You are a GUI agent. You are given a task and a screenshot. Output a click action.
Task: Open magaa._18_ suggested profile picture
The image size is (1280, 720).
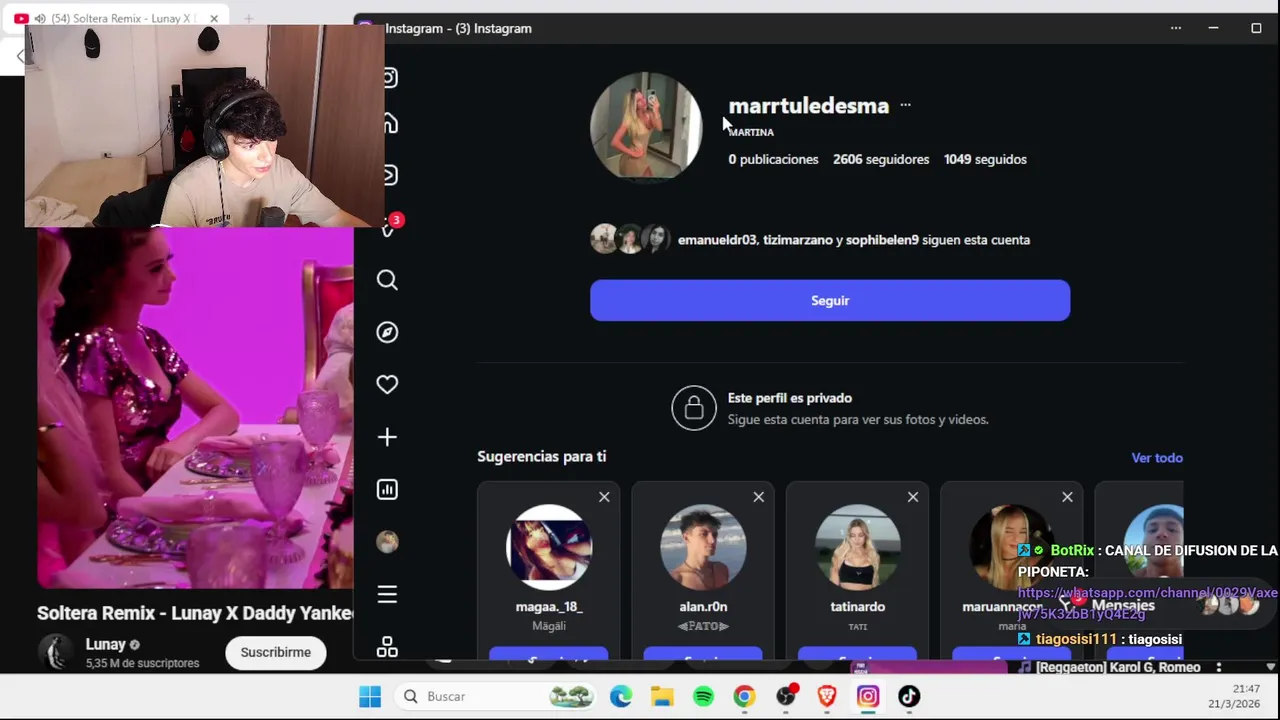pyautogui.click(x=549, y=546)
